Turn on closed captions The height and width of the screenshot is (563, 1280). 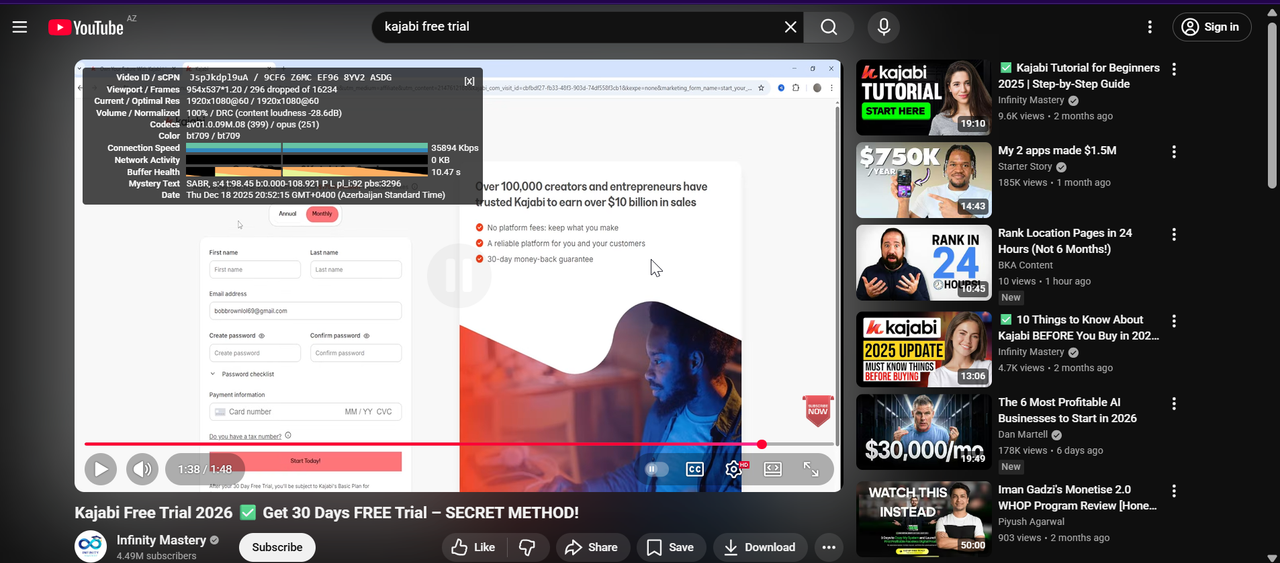[x=695, y=468]
